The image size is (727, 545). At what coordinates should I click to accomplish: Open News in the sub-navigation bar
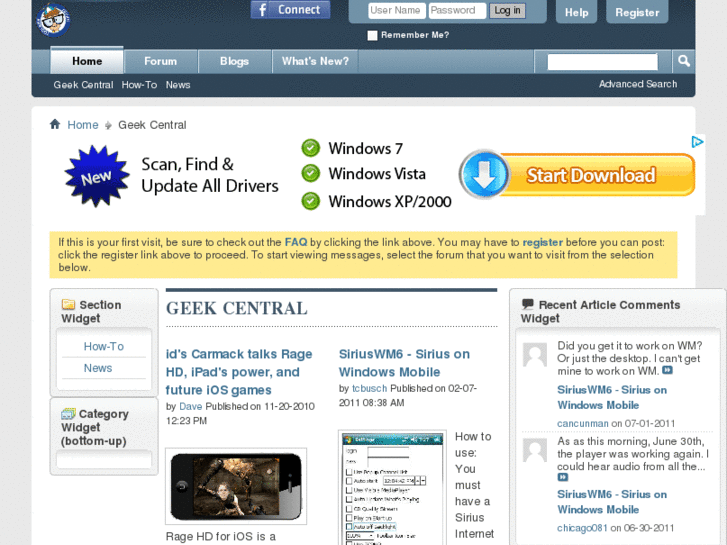(178, 85)
